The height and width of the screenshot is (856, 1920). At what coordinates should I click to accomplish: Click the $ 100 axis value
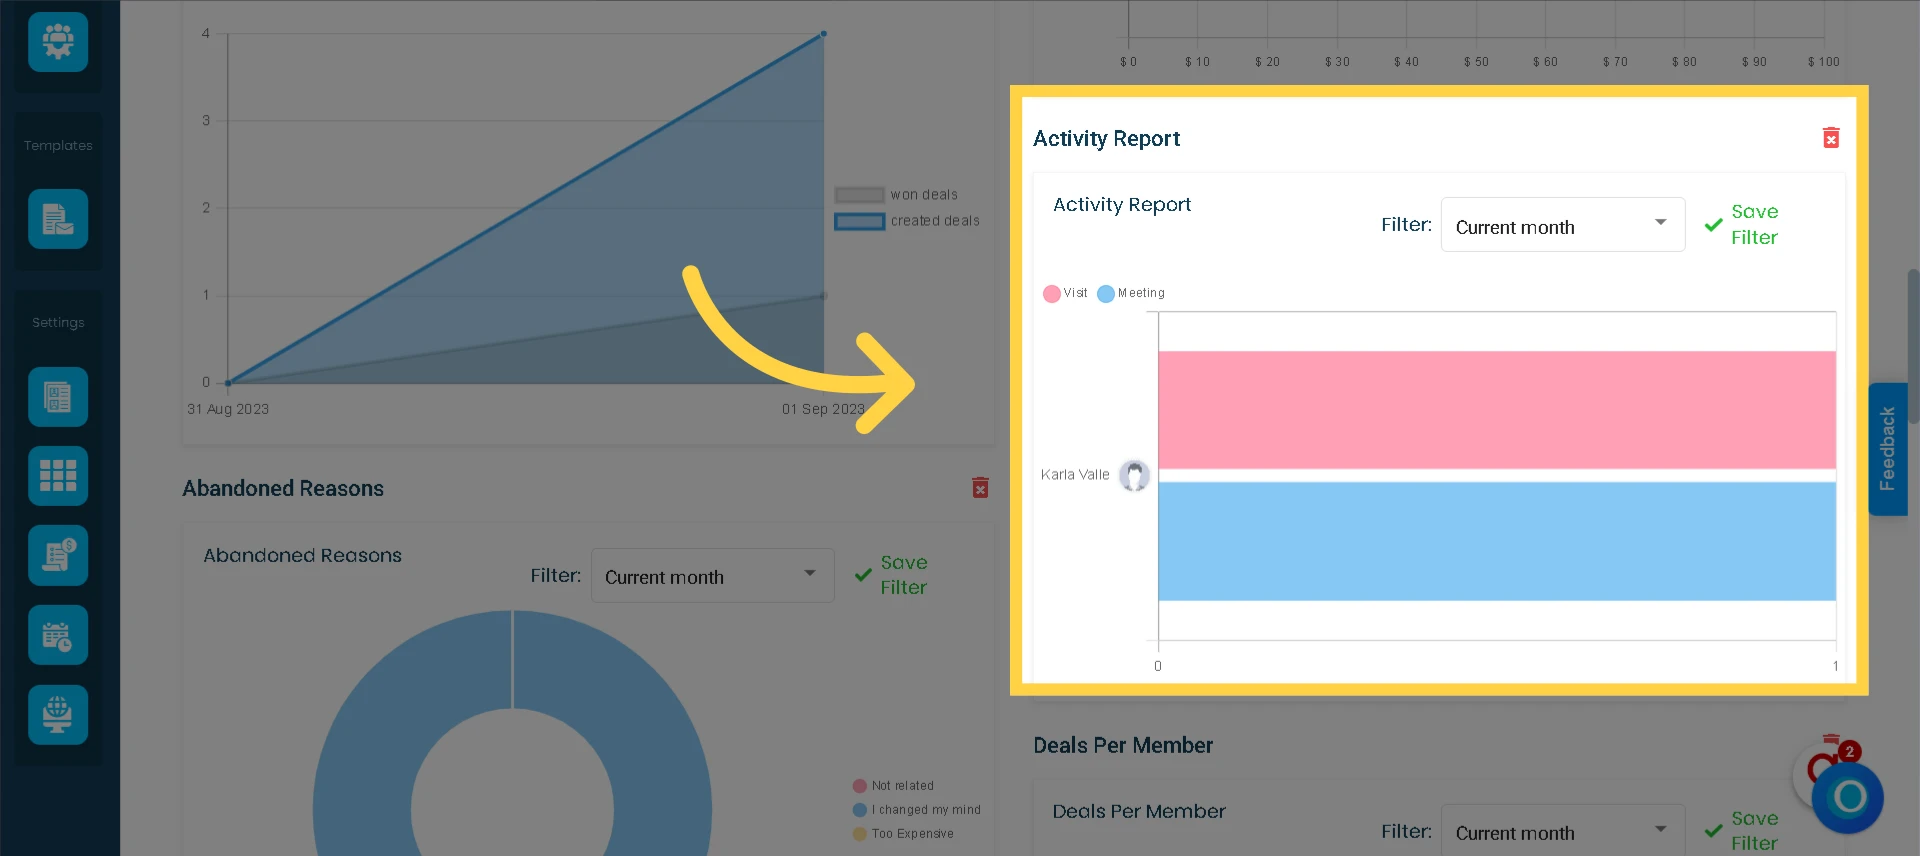(1824, 62)
